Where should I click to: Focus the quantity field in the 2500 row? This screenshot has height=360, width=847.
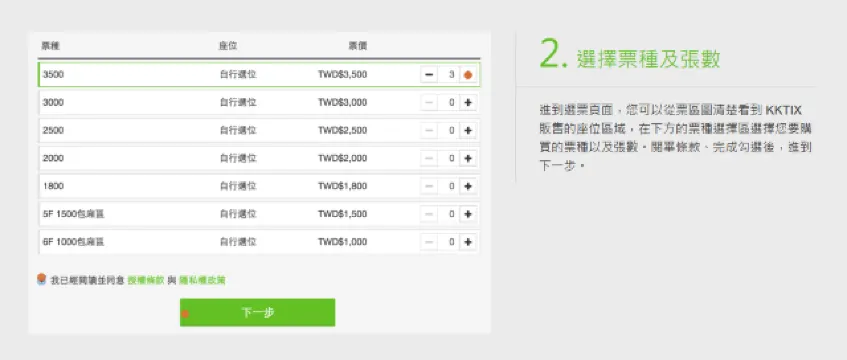tap(448, 130)
